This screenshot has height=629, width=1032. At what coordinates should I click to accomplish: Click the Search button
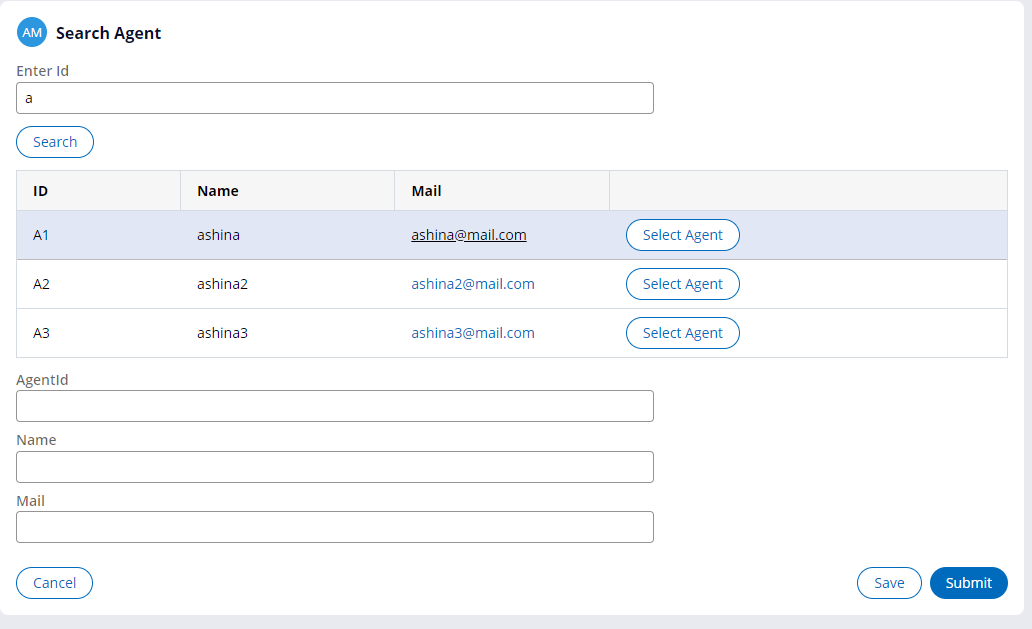(54, 141)
